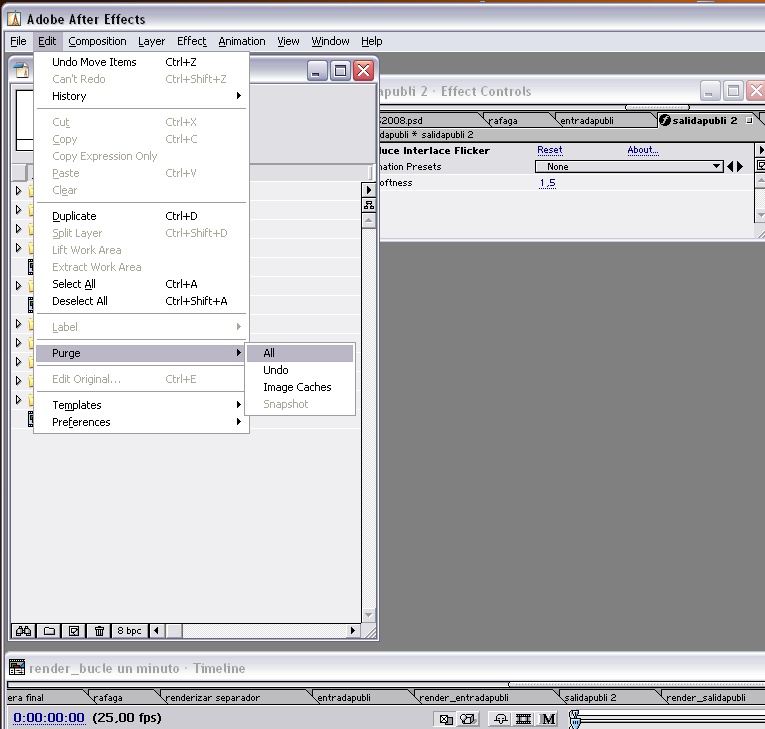Click the trash delete icon in Project panel
Image resolution: width=765 pixels, height=729 pixels.
(x=99, y=631)
